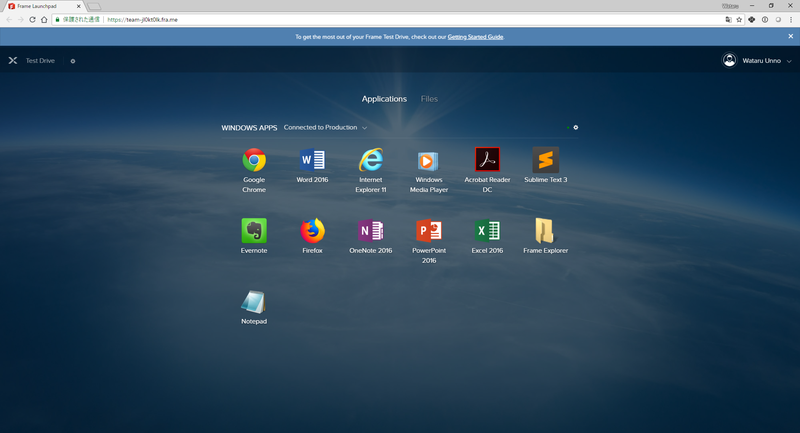Click the translate page icon in address bar
Viewport: 800px width, 433px height.
728,20
